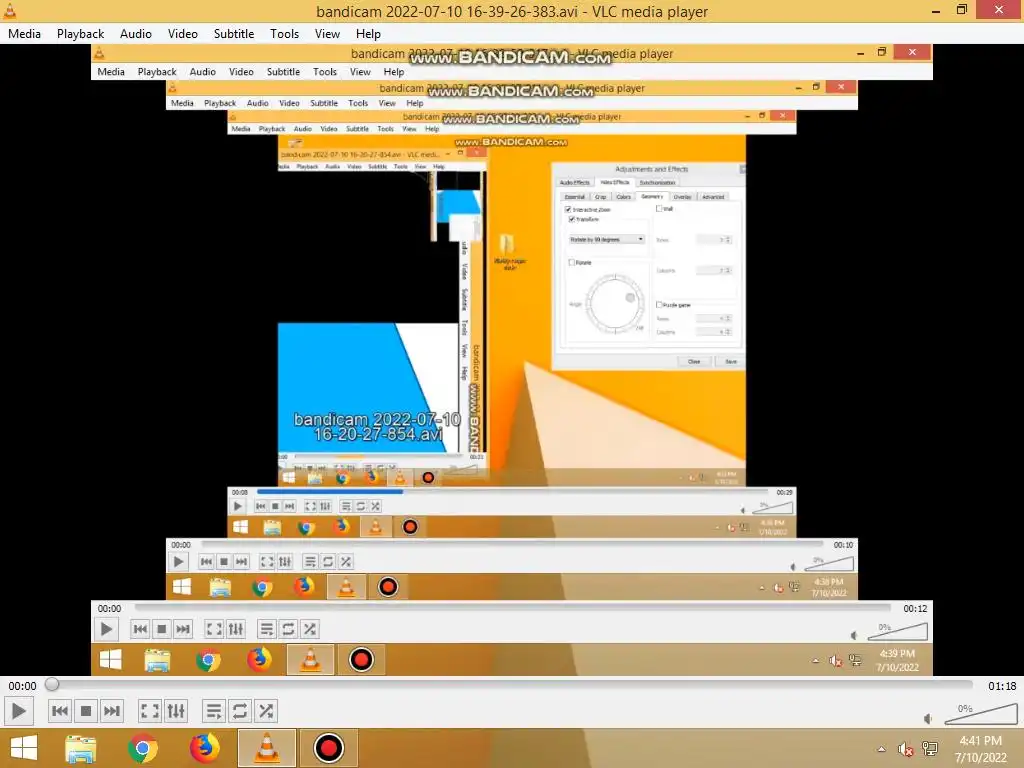Image resolution: width=1024 pixels, height=768 pixels.
Task: Click the main 0% volume slider
Action: click(x=982, y=714)
